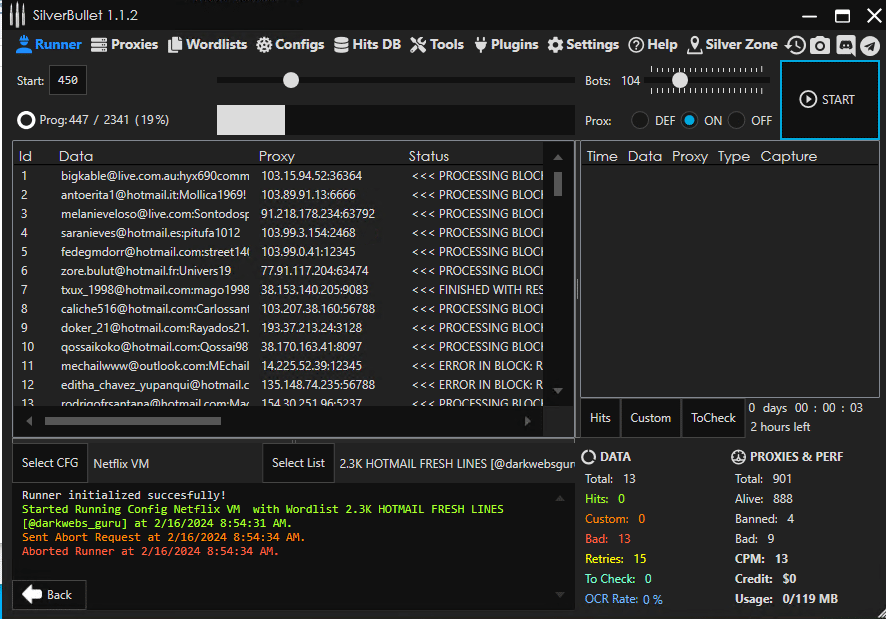Select the DEF proxy radio option
Image resolution: width=886 pixels, height=619 pixels.
[x=640, y=120]
